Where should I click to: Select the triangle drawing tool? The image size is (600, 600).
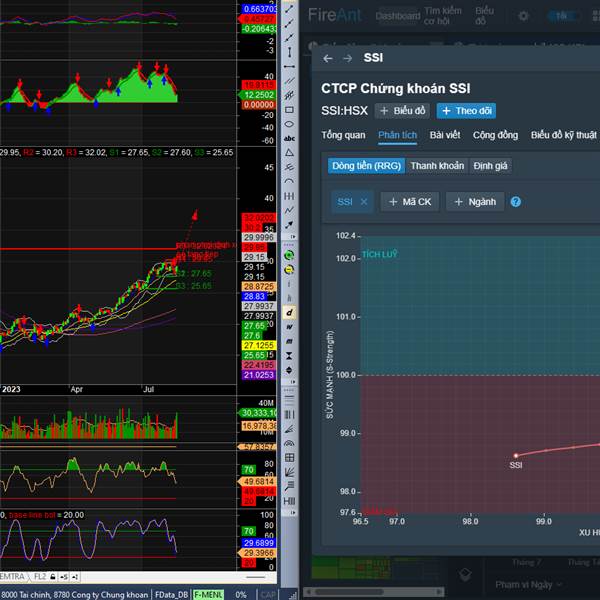(x=289, y=153)
